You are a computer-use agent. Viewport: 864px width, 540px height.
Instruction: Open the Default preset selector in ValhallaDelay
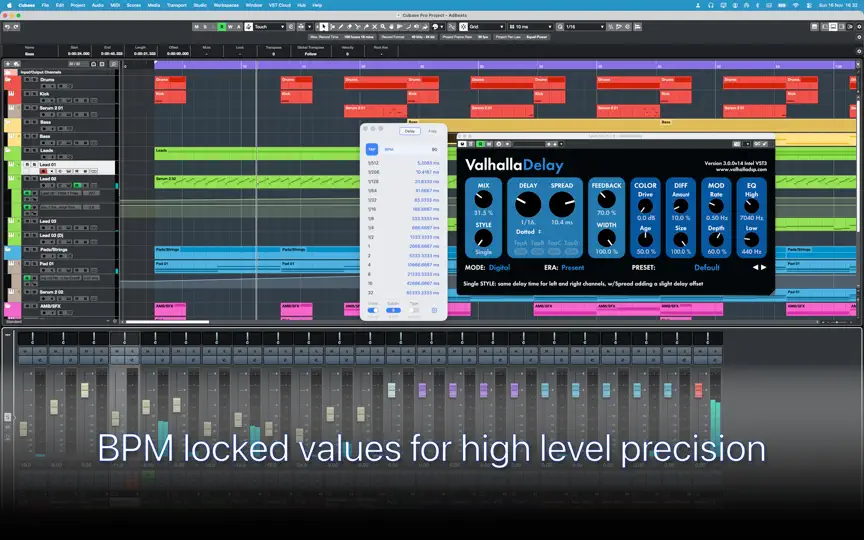point(707,267)
